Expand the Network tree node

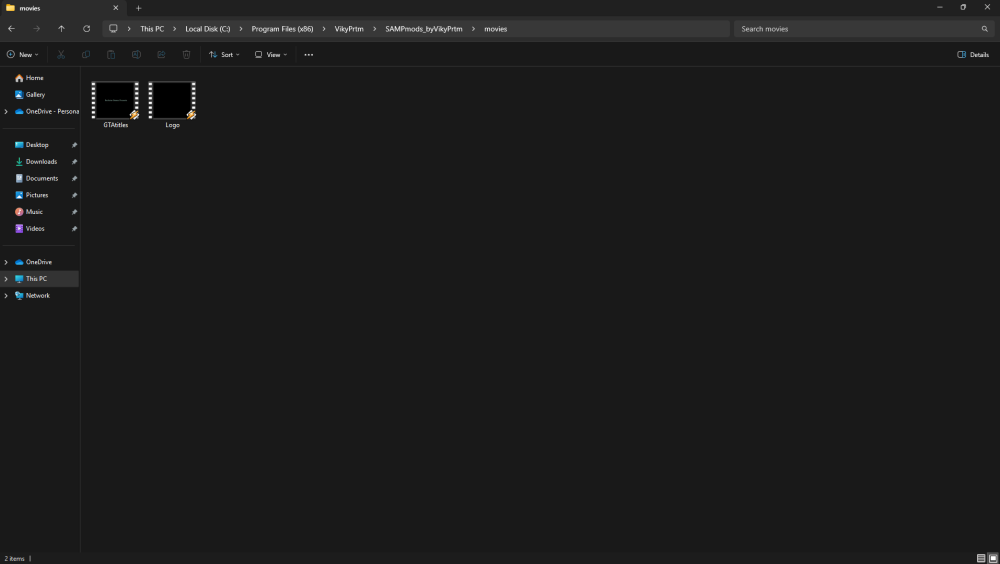pos(6,295)
